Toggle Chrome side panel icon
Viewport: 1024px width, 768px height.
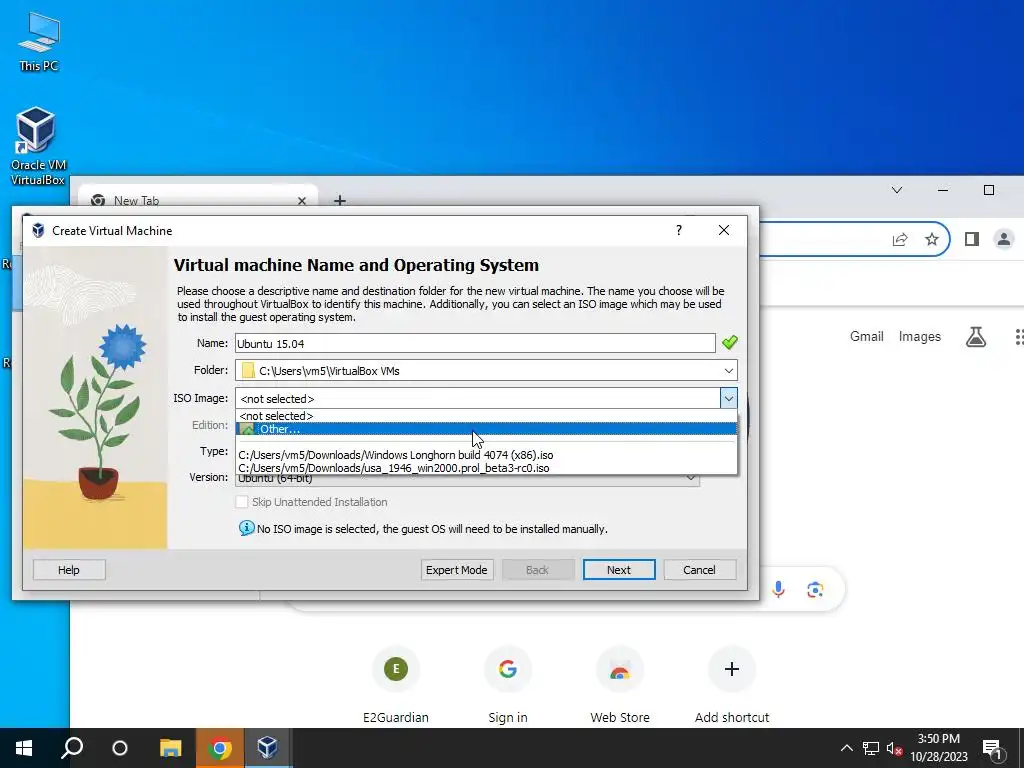(972, 239)
